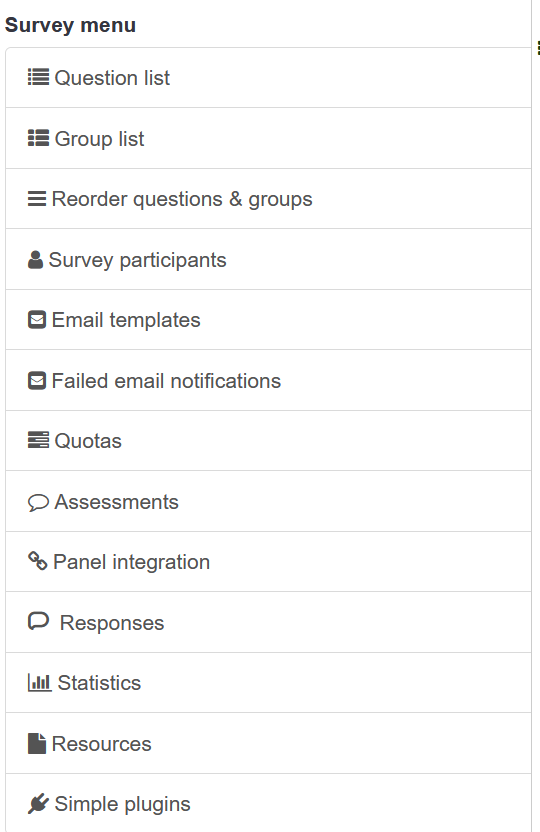Click the Survey participants person icon
Image resolution: width=540 pixels, height=832 pixels.
click(x=35, y=260)
